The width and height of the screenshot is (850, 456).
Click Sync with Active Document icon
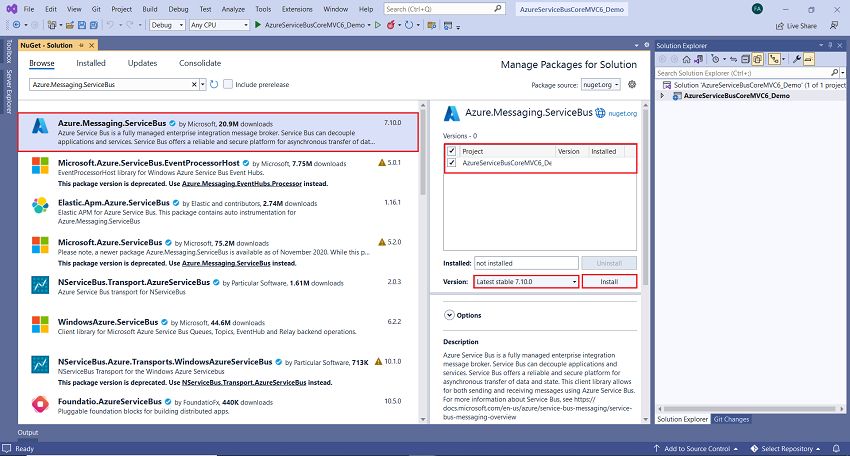(733, 59)
